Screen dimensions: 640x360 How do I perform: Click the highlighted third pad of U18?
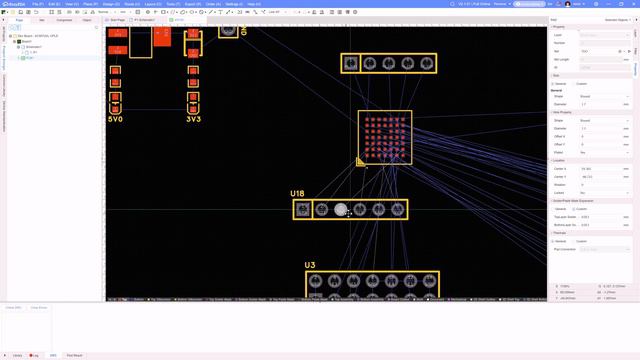point(340,209)
